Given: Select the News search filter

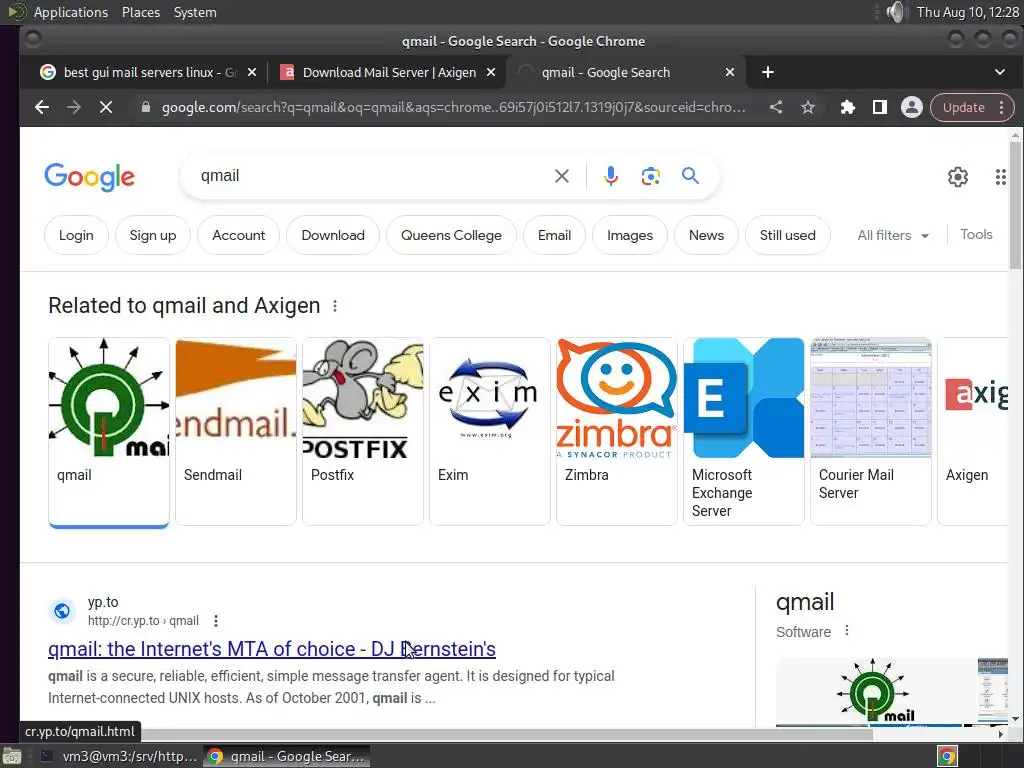Looking at the screenshot, I should click(706, 235).
